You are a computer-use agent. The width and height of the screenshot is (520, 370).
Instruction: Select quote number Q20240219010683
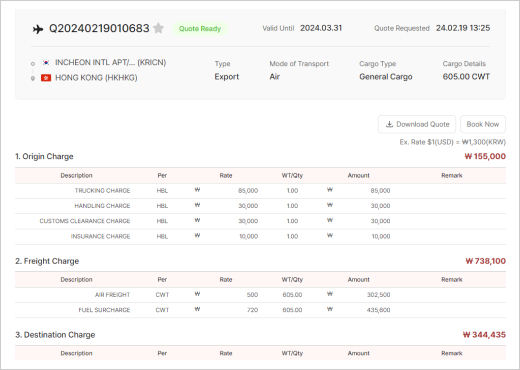click(99, 28)
